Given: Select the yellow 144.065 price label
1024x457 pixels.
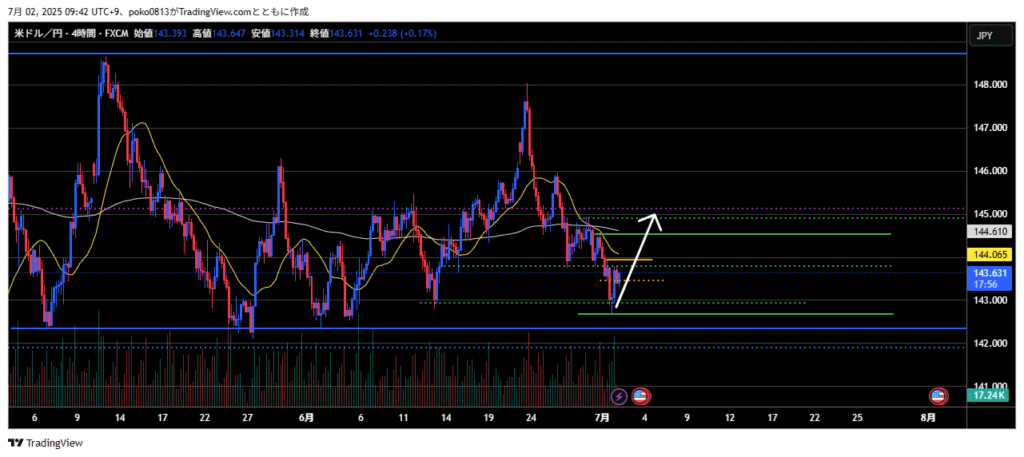Looking at the screenshot, I should pyautogui.click(x=989, y=255).
